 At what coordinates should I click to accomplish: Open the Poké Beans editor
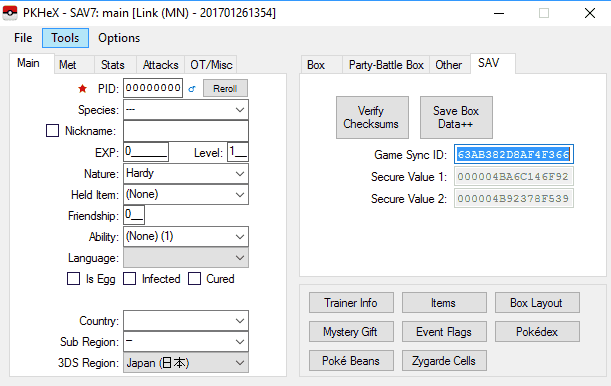(x=351, y=360)
